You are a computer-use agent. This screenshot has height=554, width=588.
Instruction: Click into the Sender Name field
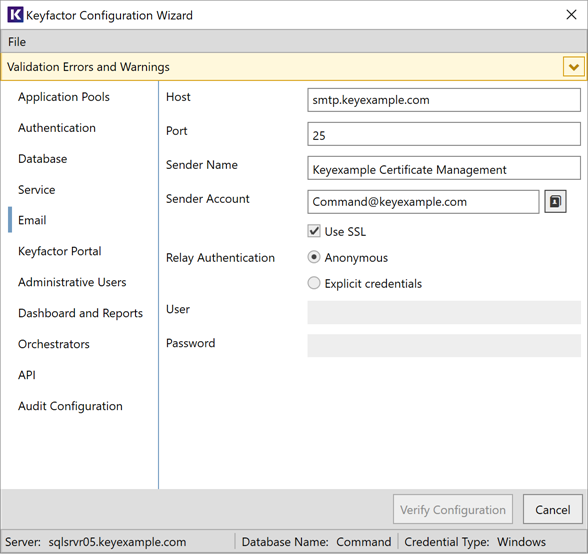[444, 168]
